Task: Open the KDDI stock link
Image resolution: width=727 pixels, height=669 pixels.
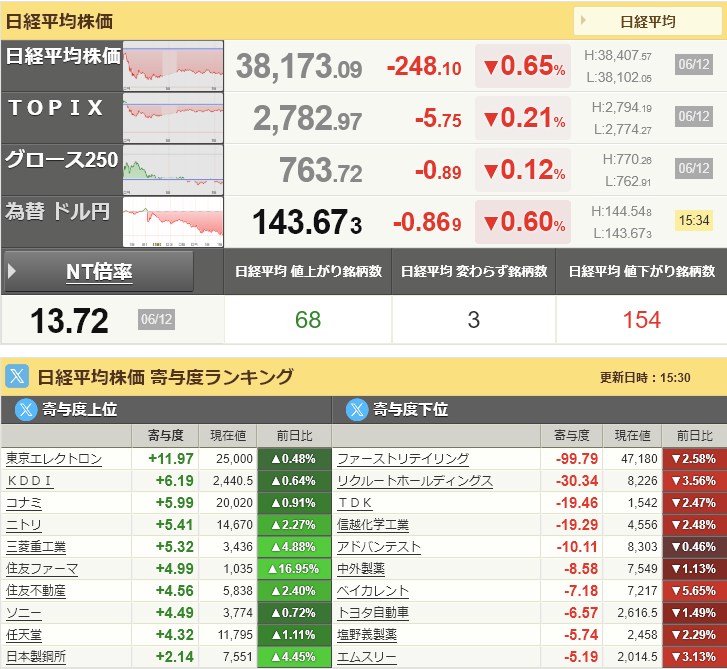Action: 29,481
